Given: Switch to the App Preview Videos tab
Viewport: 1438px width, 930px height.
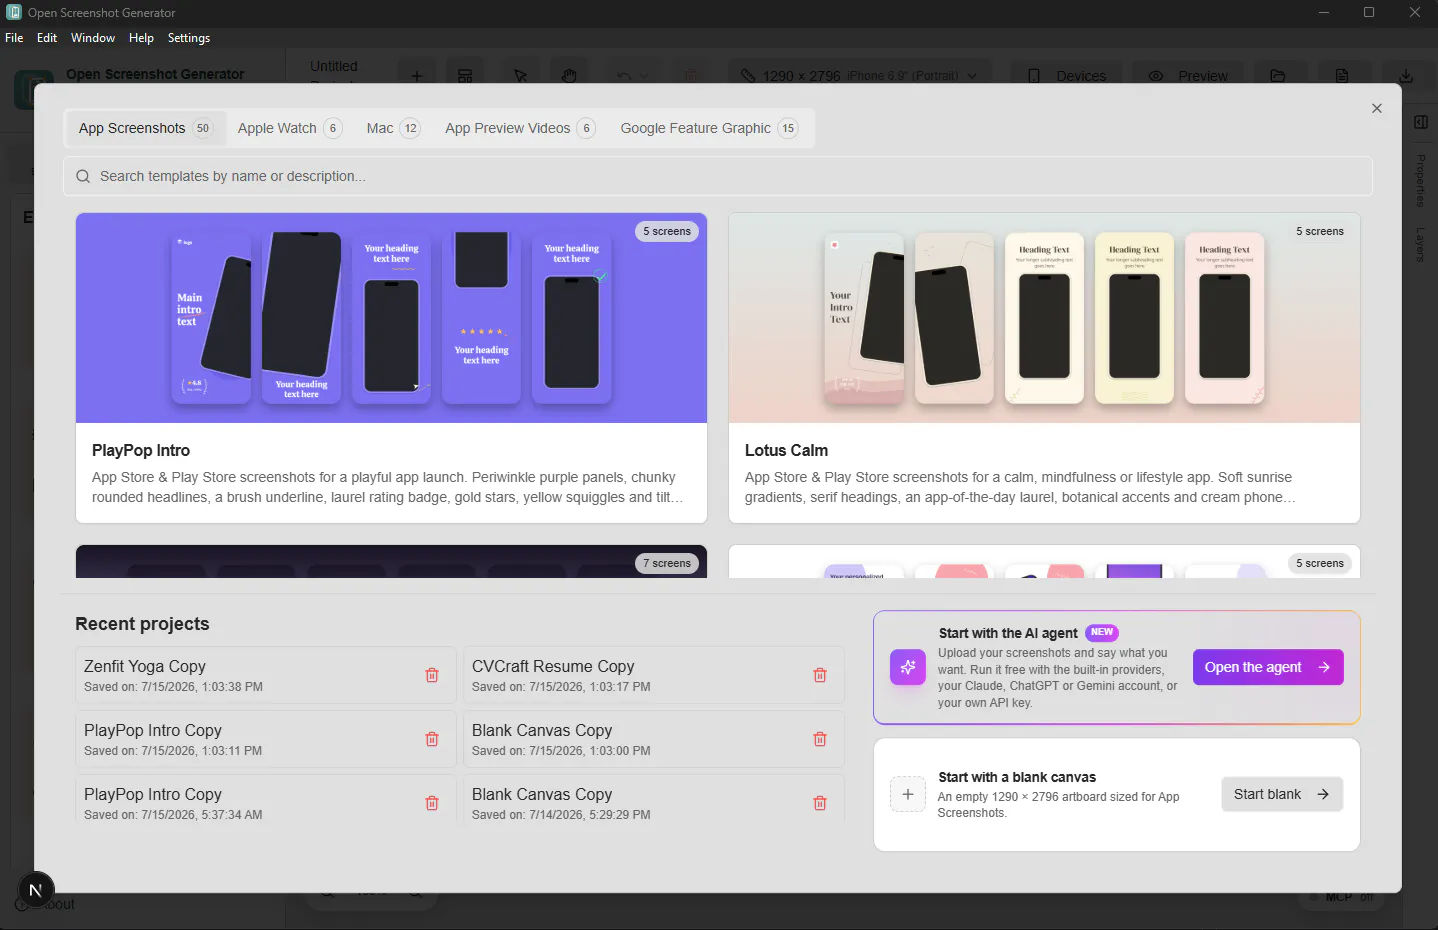Looking at the screenshot, I should point(520,128).
